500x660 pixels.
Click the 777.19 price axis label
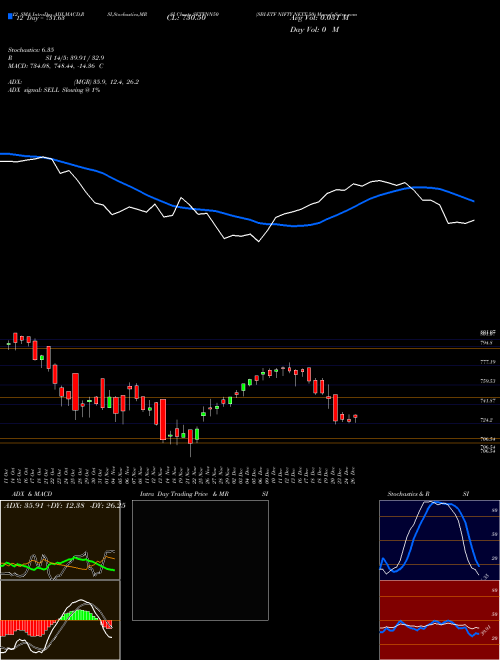pyautogui.click(x=488, y=362)
